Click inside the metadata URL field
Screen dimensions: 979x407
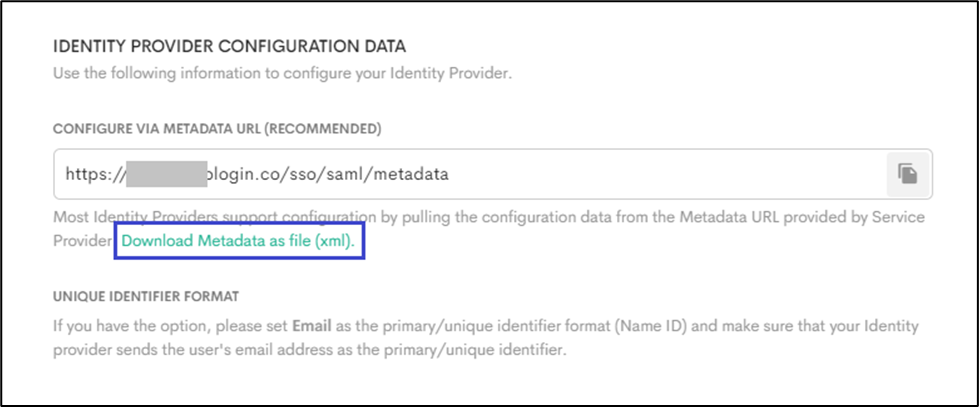[x=600, y=174]
